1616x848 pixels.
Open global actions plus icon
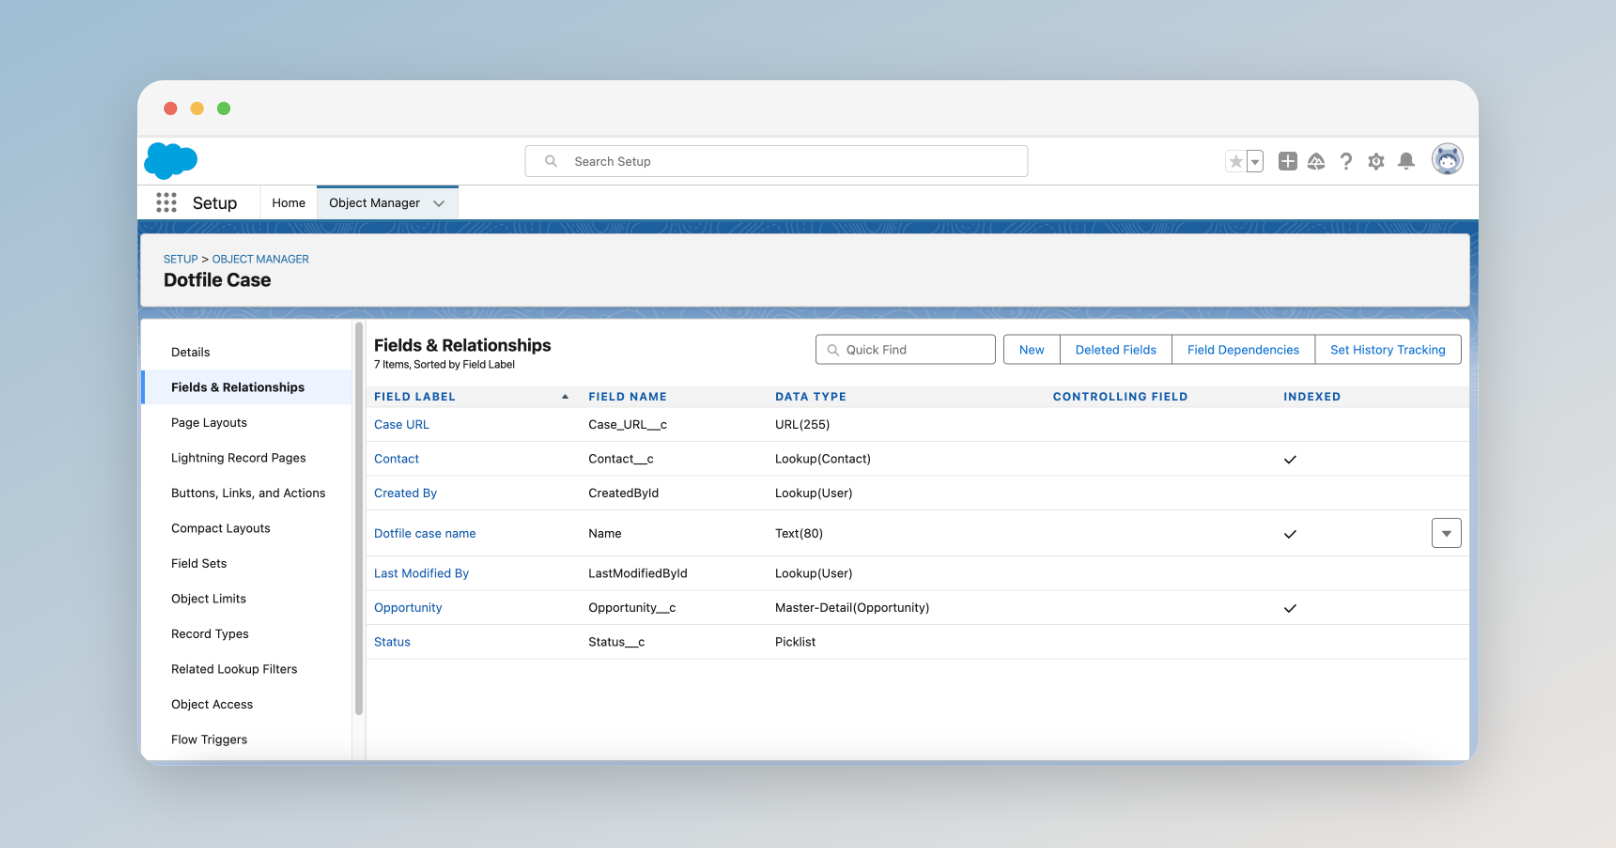pos(1288,161)
